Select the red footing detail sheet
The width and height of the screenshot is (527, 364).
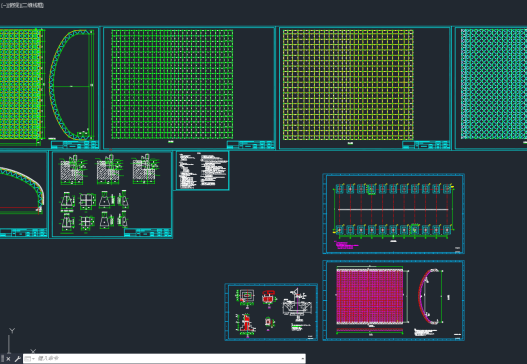271,312
